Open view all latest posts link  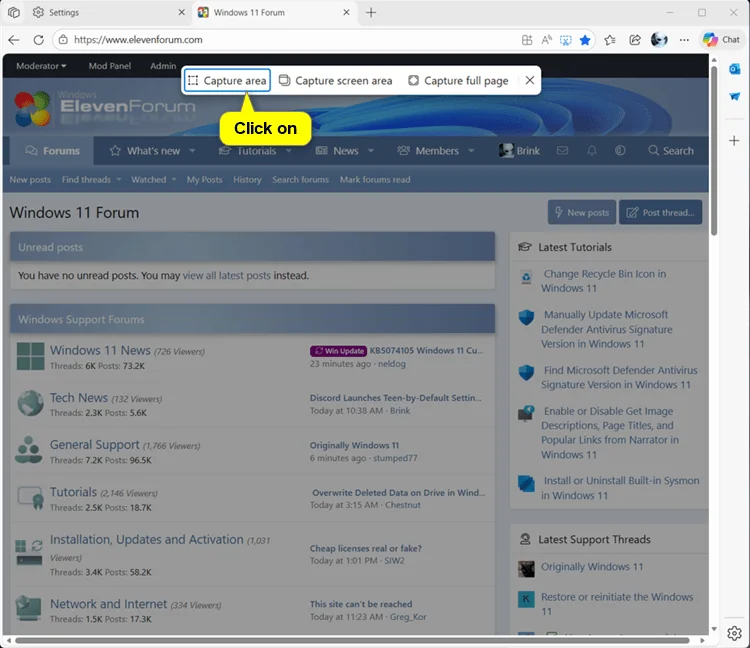pos(227,275)
